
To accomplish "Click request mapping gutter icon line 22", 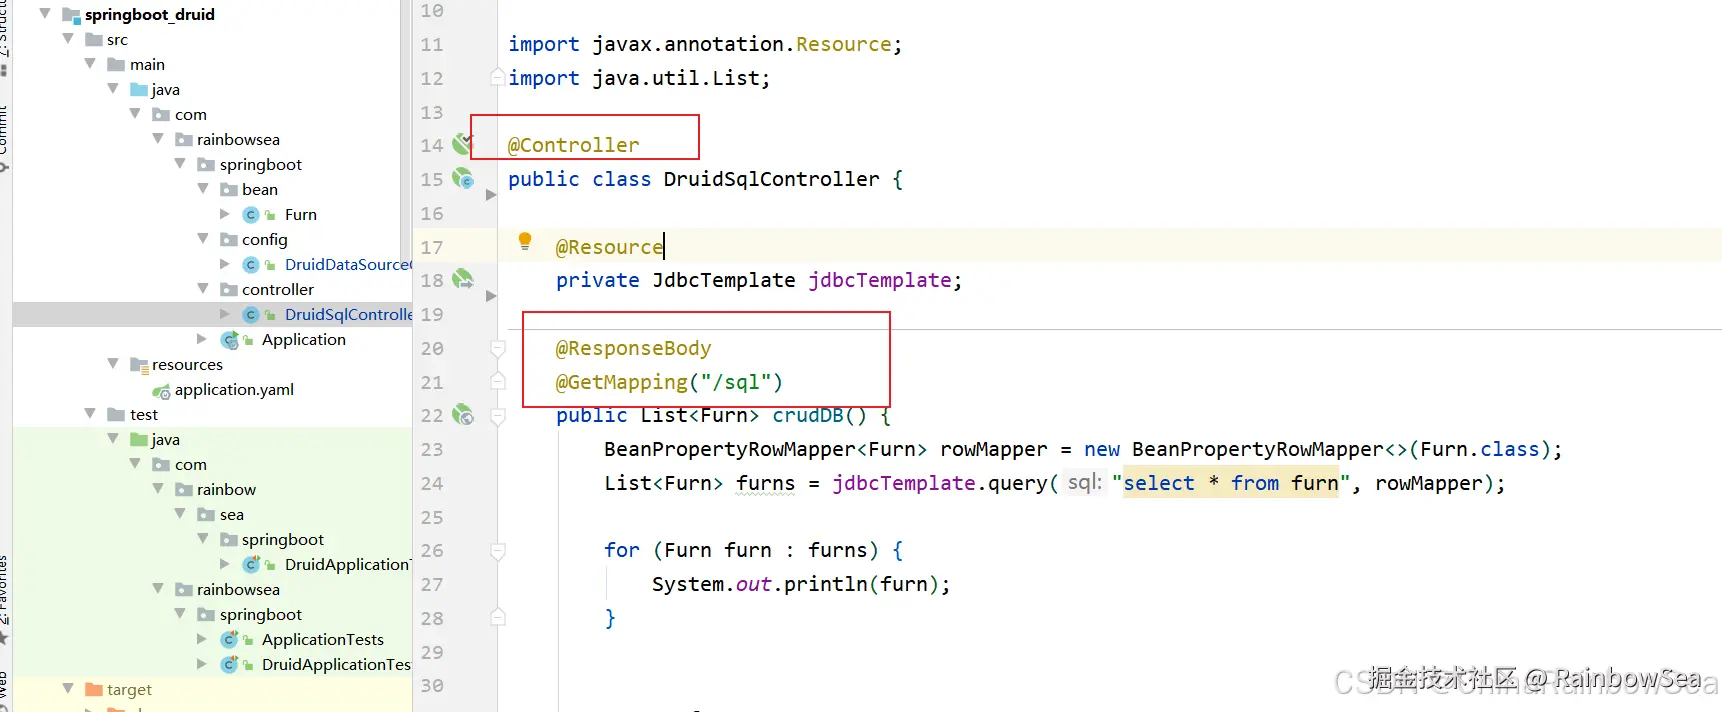I will pos(463,414).
